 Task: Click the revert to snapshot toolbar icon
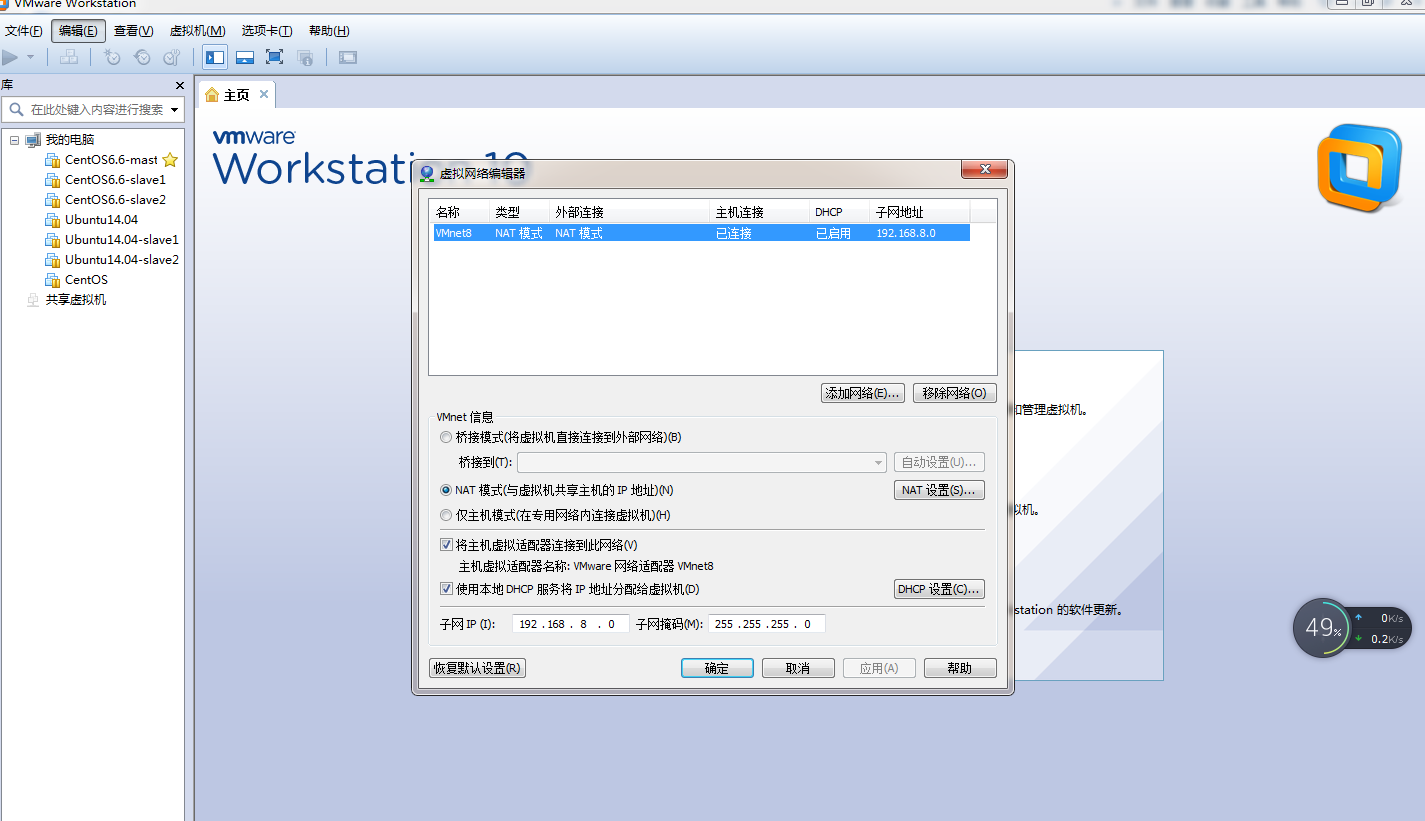pos(142,57)
